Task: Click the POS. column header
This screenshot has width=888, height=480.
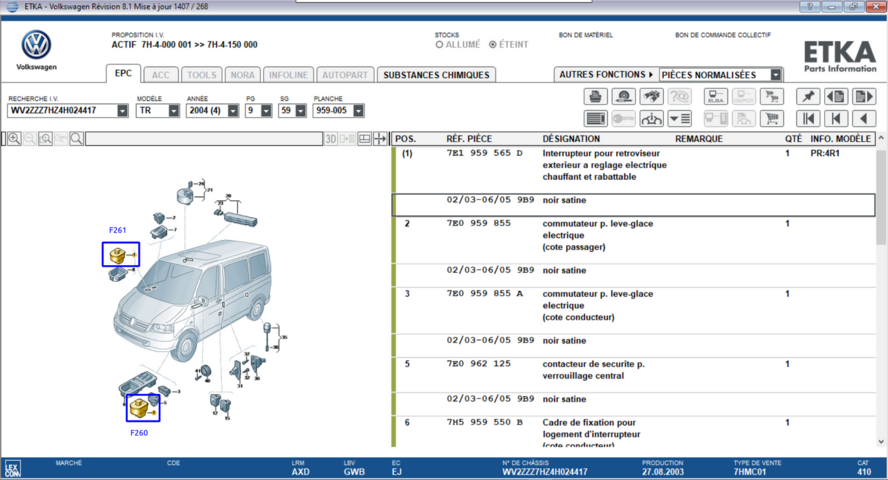Action: 405,139
